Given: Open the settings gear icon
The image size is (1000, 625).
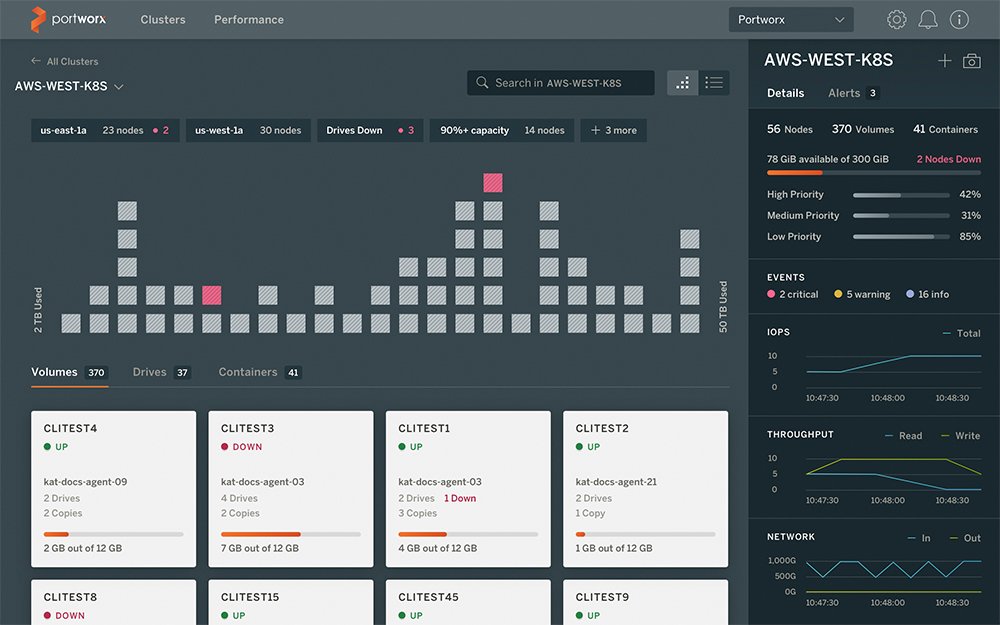Looking at the screenshot, I should 896,19.
